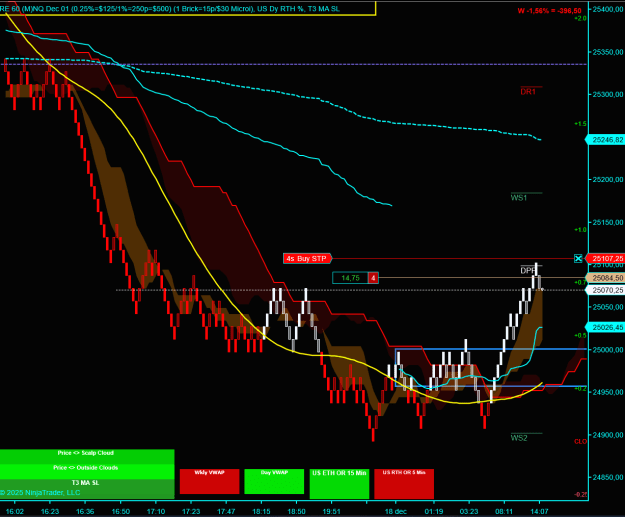Click the 03:23 time axis label
This screenshot has height=517, width=625.
[x=469, y=511]
